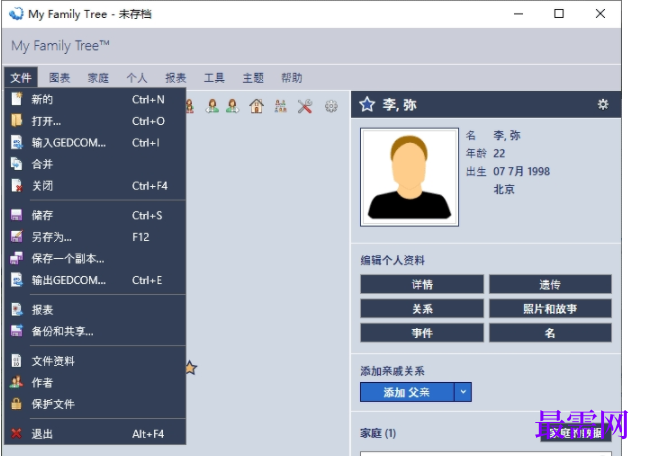647x456 pixels.
Task: Choose 关闭 Ctrl+F4 menu entry
Action: (x=95, y=186)
